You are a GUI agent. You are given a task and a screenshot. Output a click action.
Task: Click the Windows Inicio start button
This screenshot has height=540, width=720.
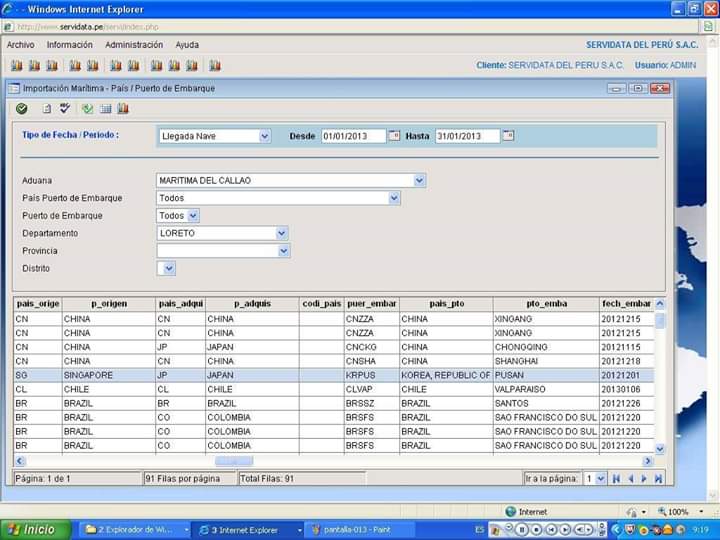[35, 529]
